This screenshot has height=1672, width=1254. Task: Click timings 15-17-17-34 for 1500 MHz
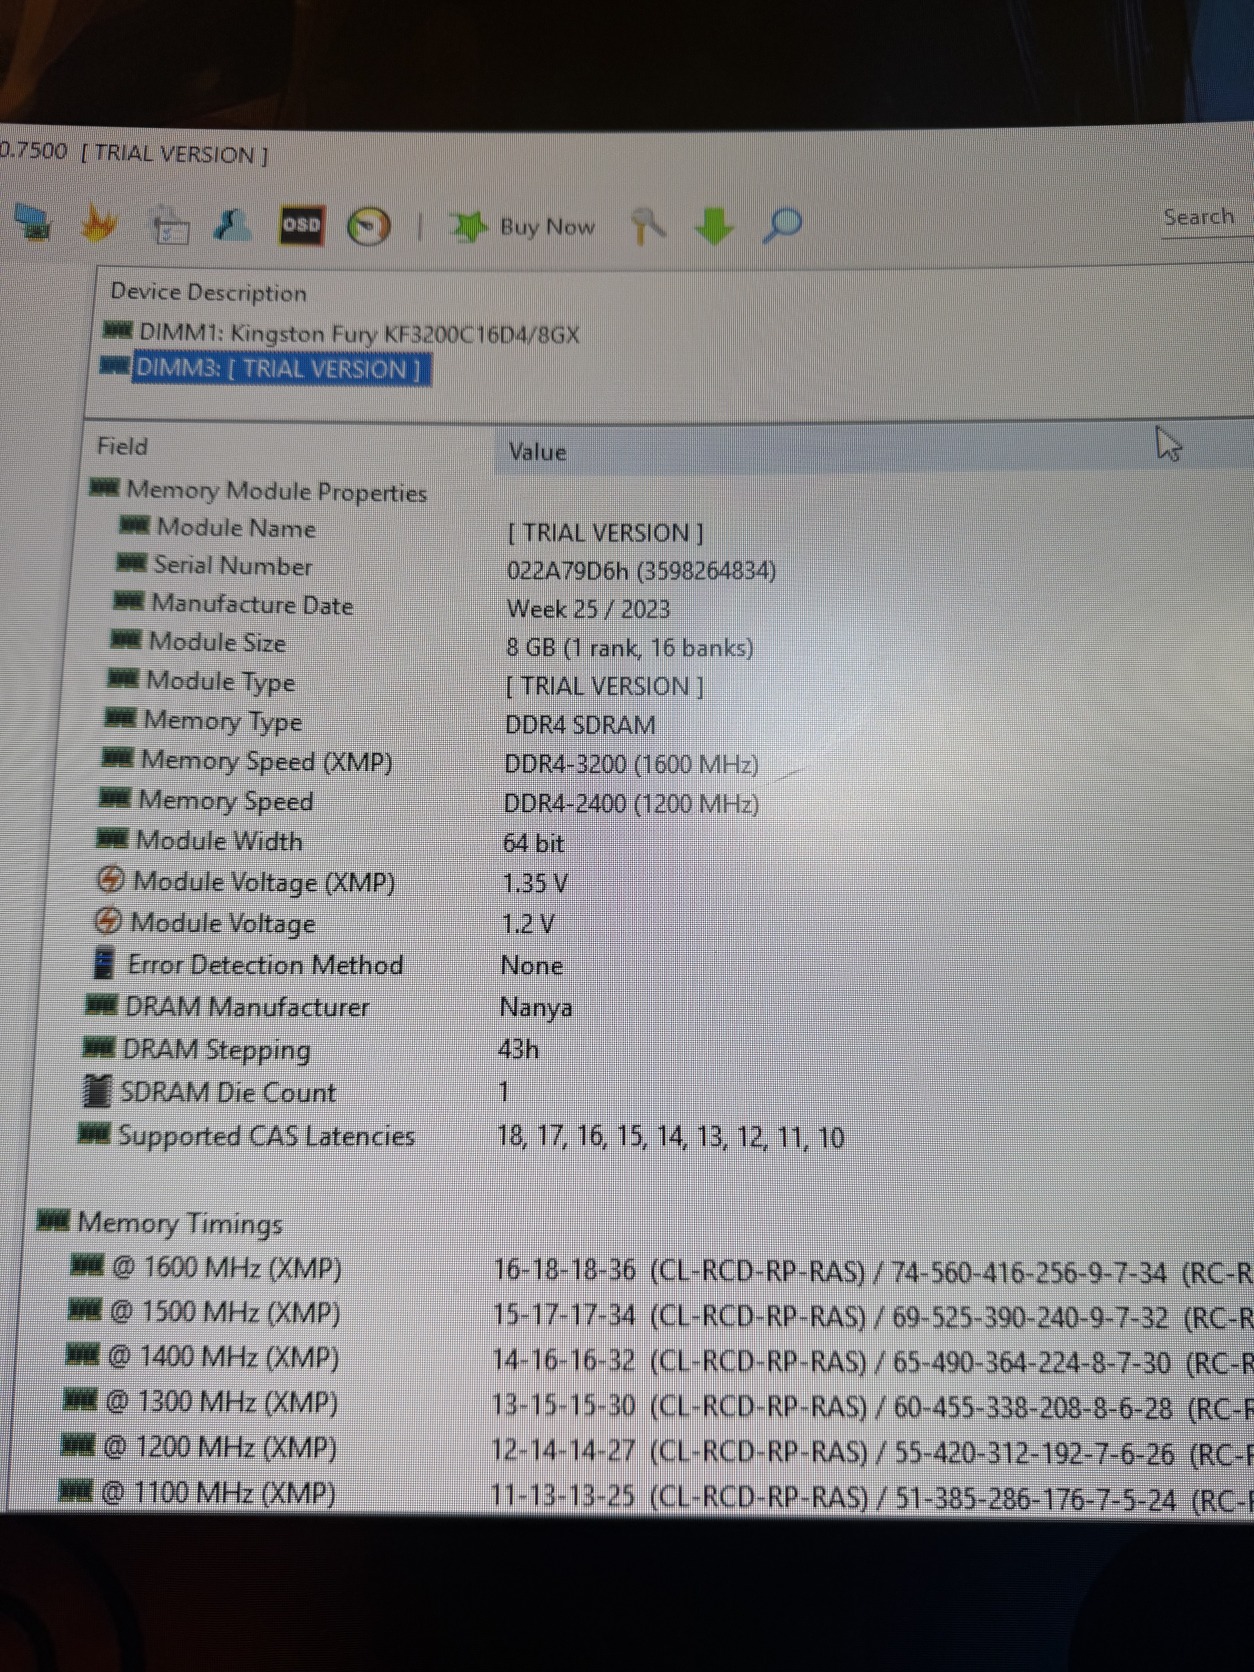(x=564, y=1315)
